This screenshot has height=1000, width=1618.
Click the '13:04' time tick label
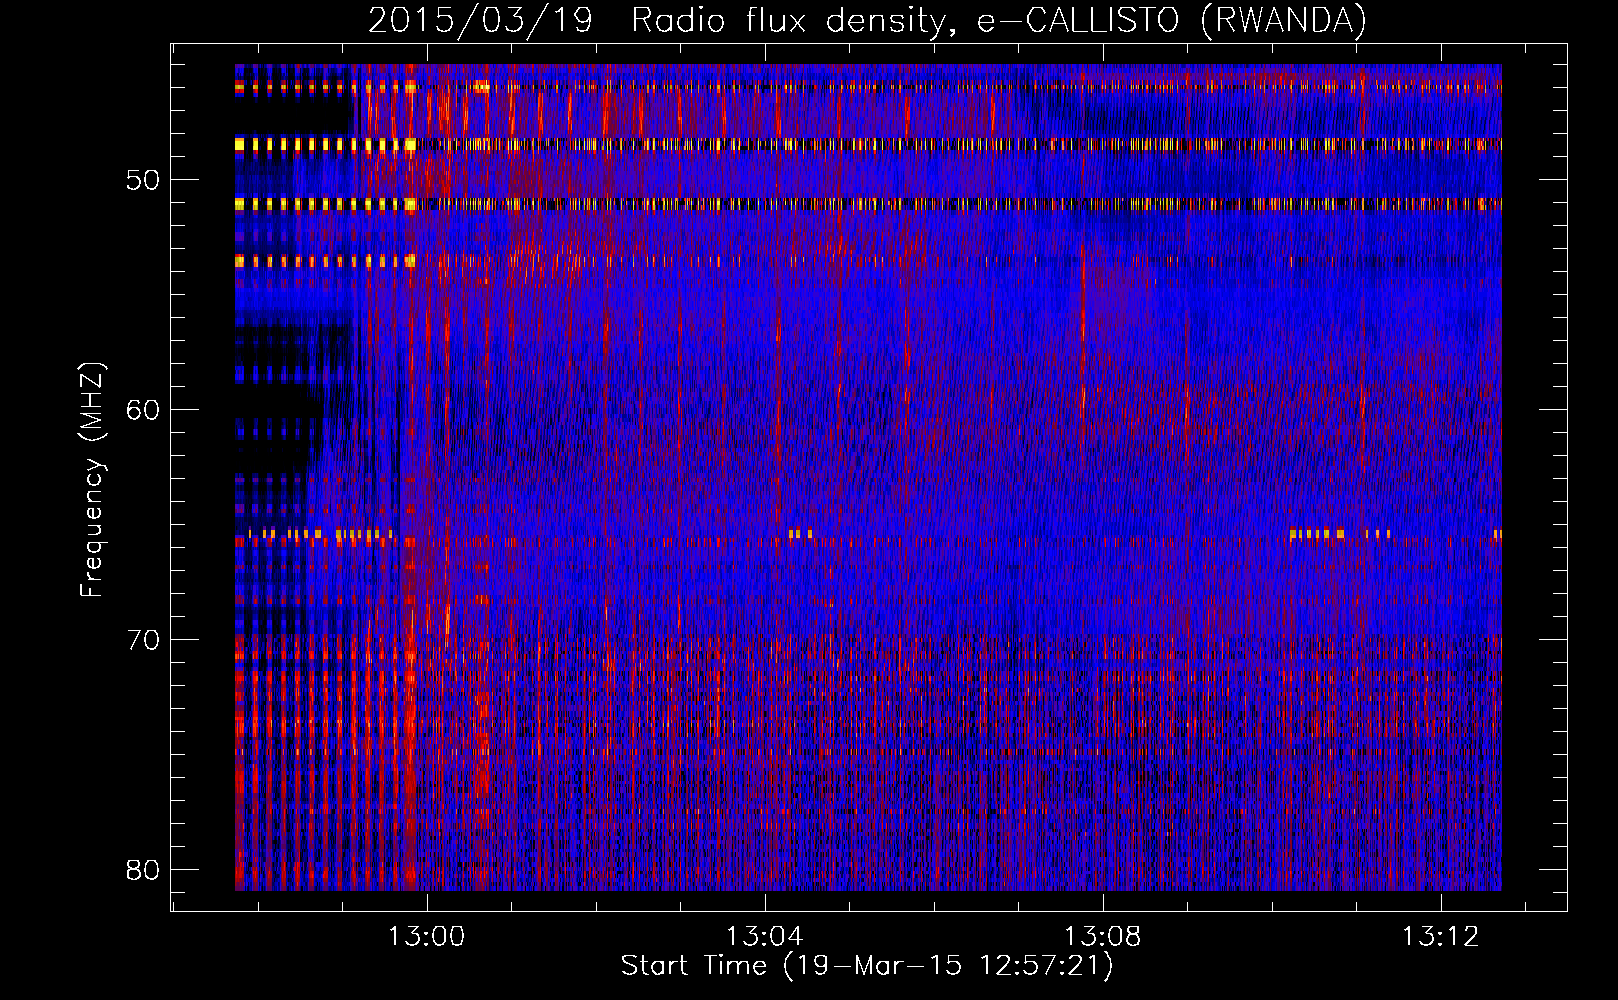tap(765, 937)
